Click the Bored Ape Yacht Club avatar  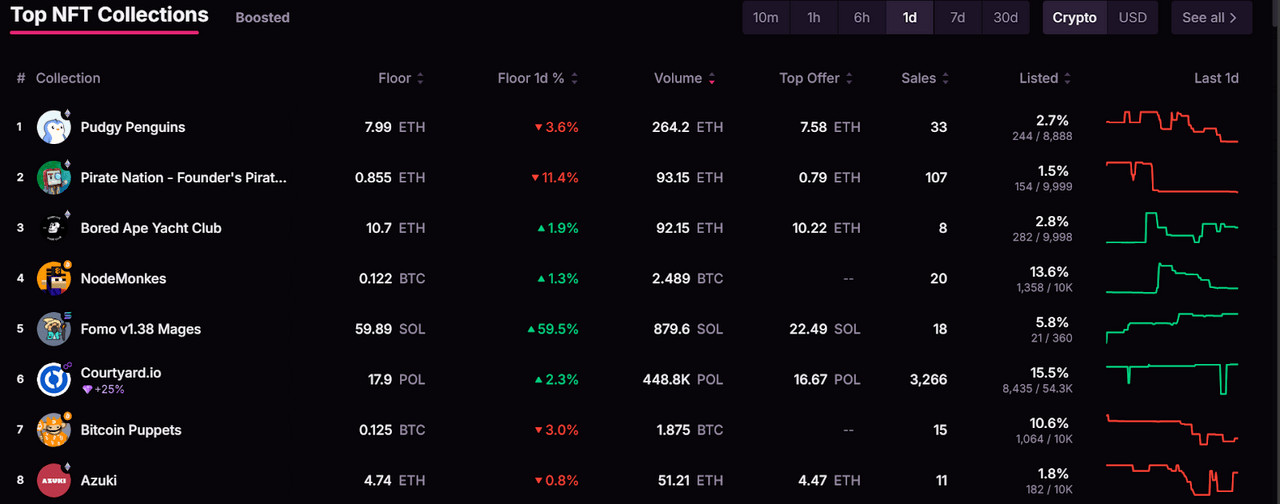click(x=54, y=228)
